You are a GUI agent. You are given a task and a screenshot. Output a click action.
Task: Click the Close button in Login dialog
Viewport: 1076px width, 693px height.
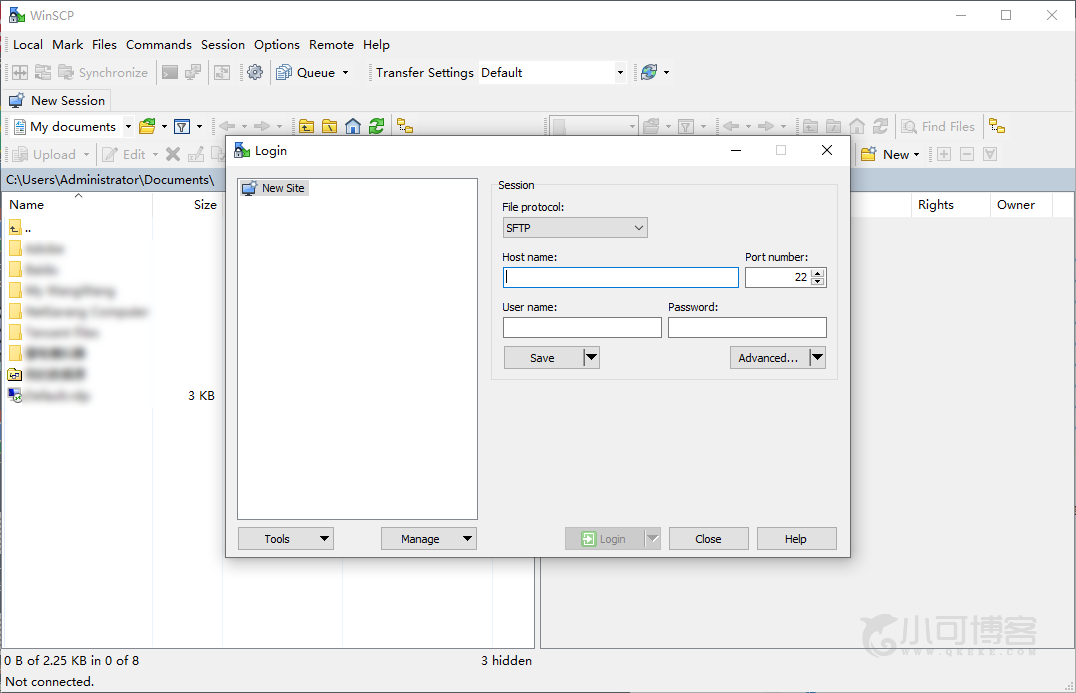[x=708, y=539]
